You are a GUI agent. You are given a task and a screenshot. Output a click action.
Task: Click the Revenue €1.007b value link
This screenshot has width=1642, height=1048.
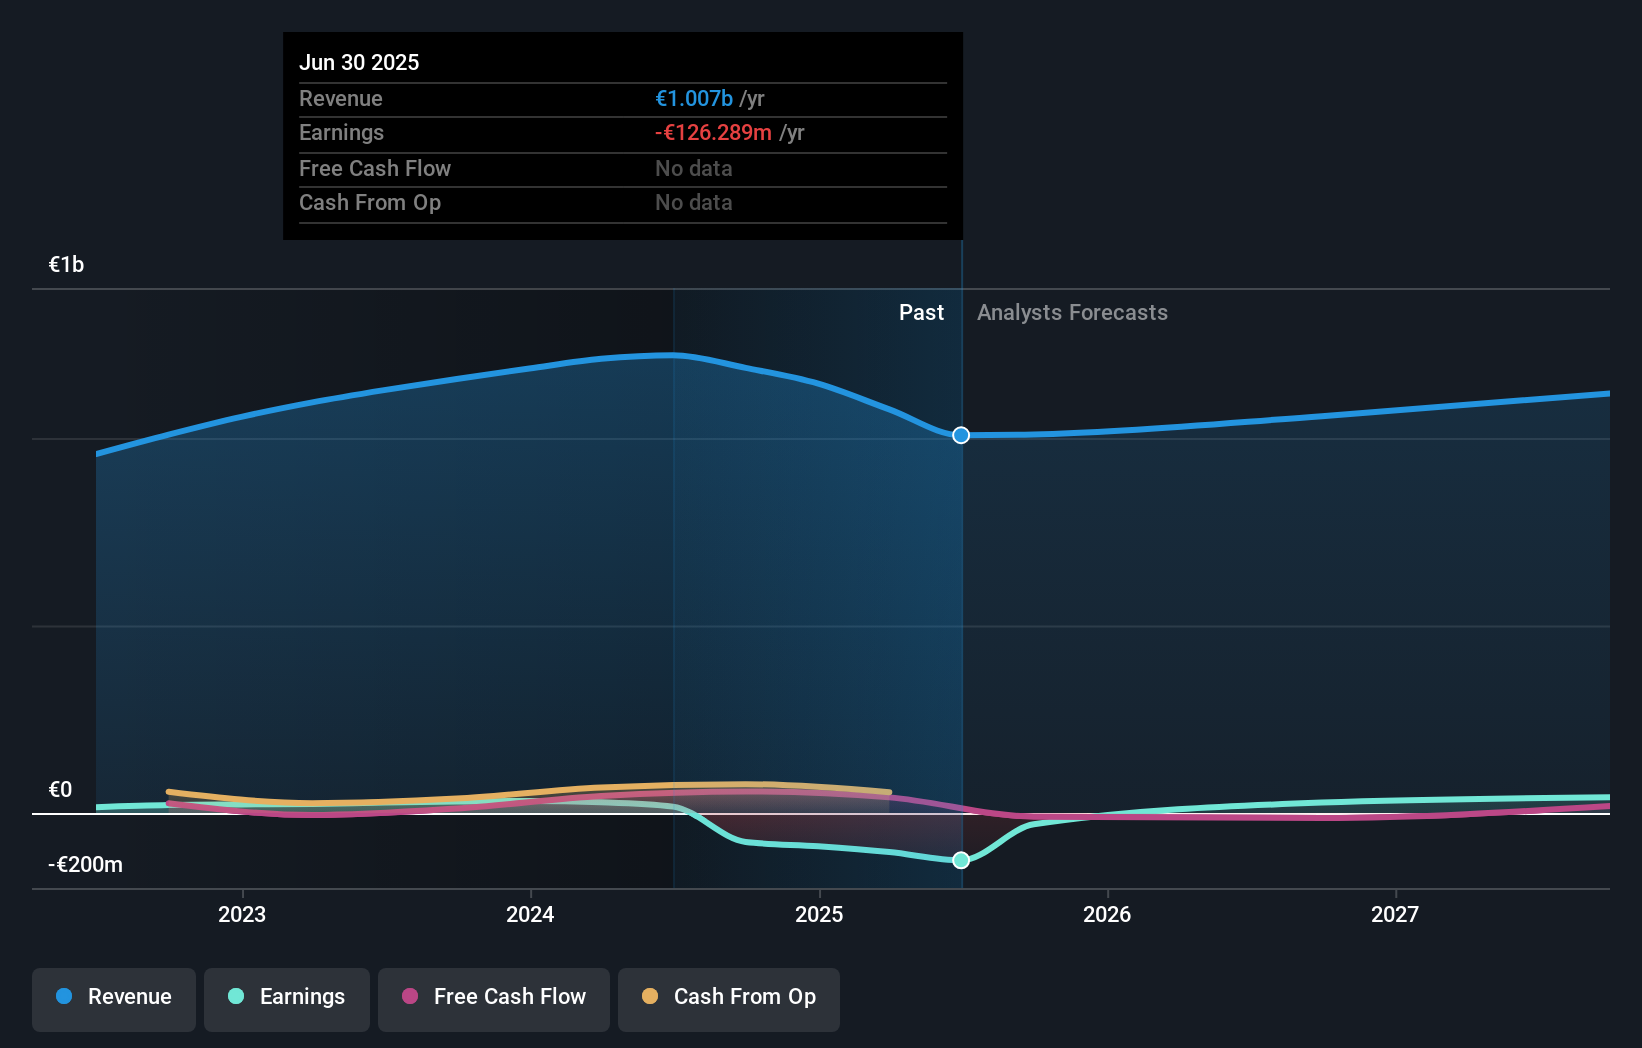(692, 98)
